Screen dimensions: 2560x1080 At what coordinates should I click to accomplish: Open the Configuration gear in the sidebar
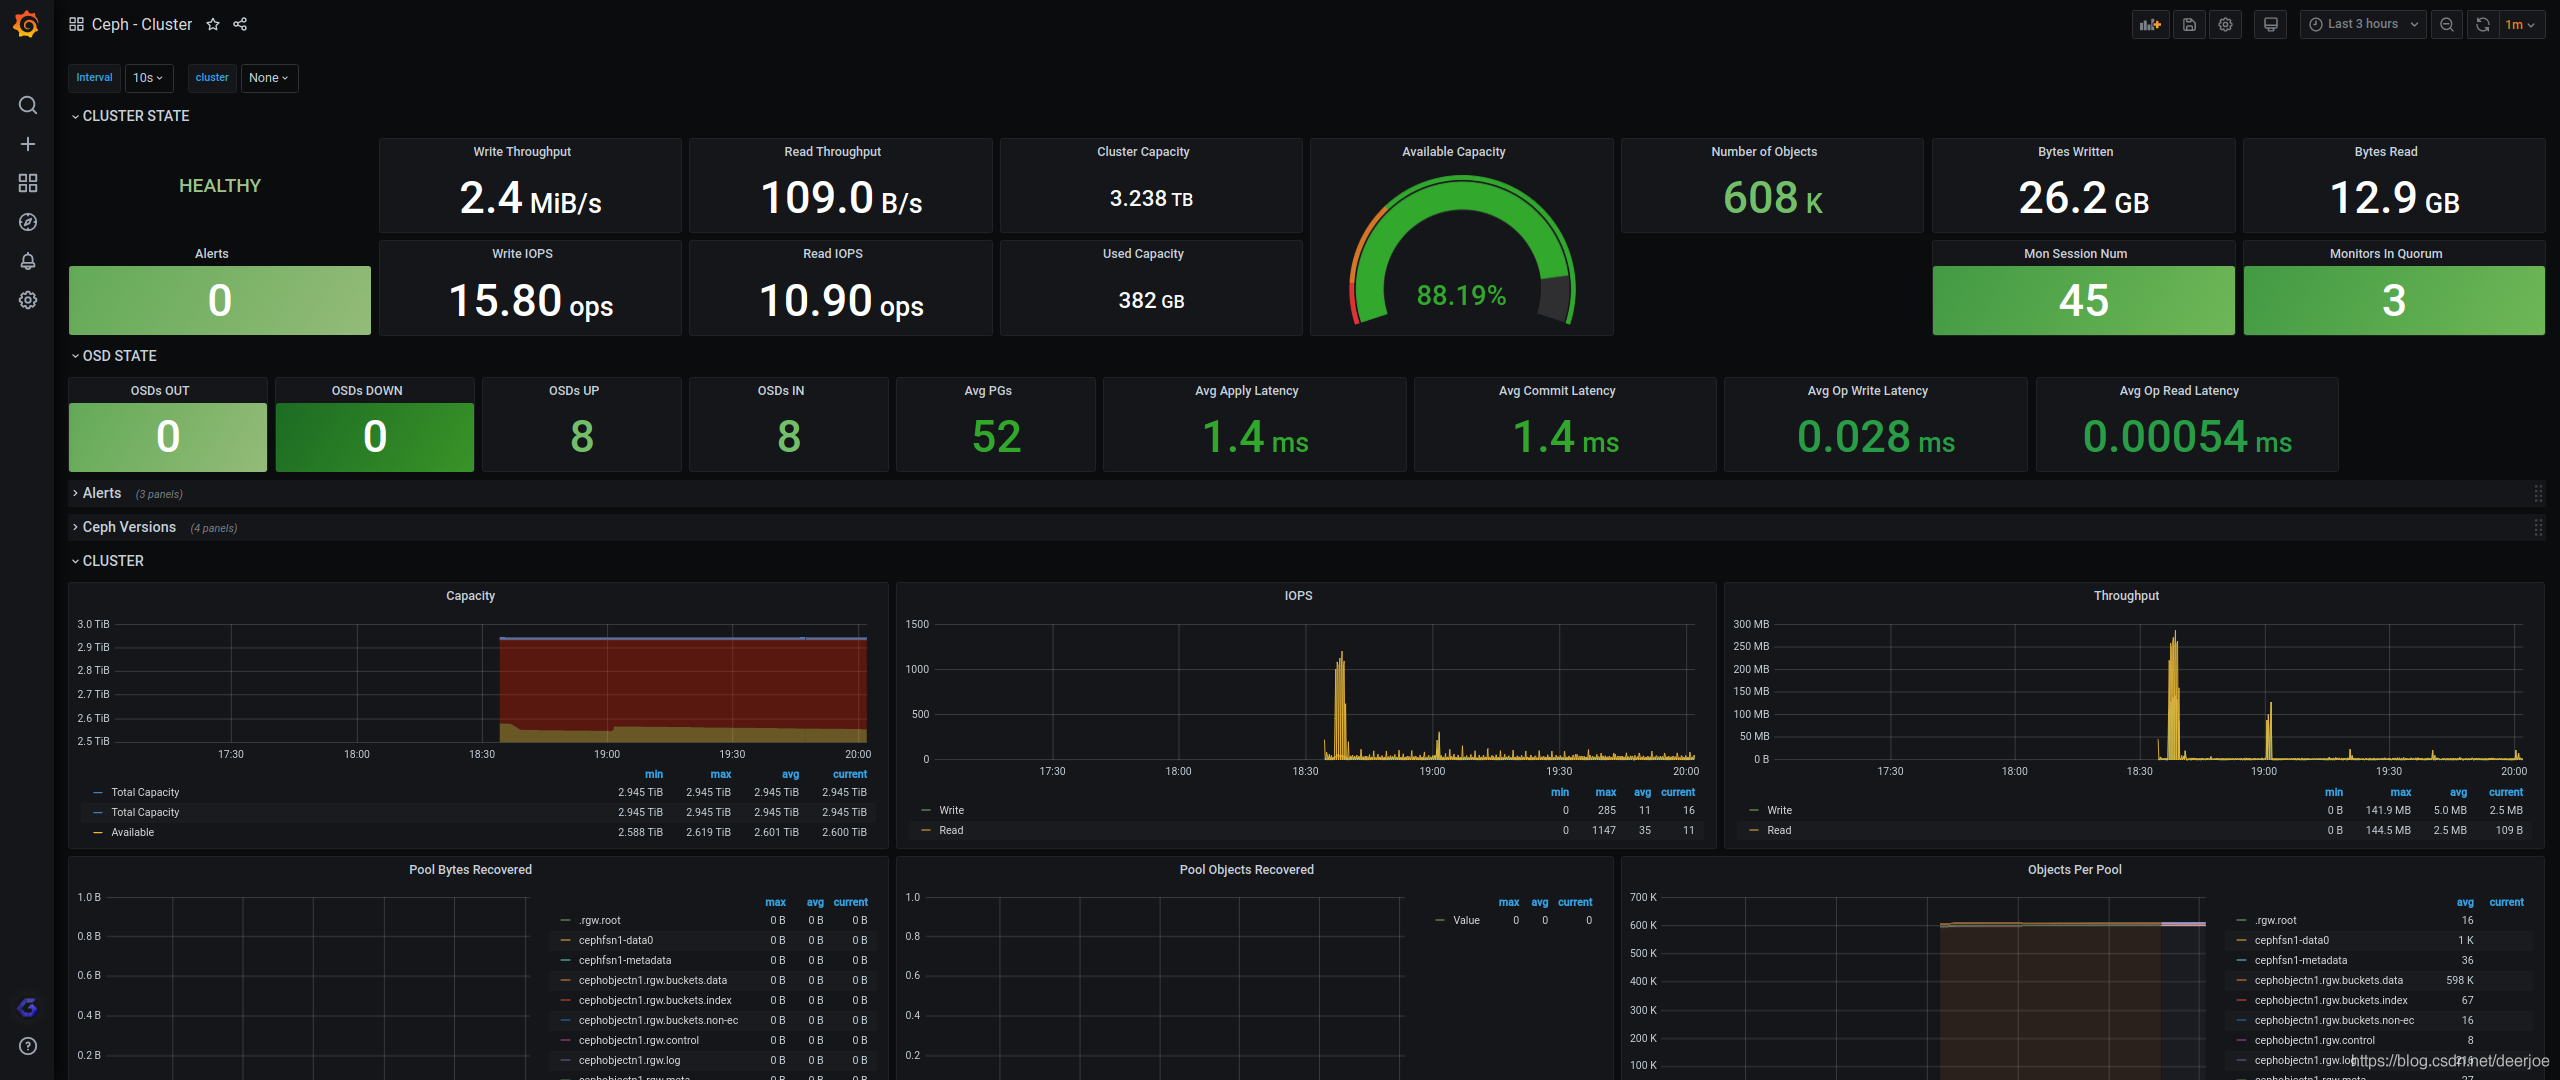click(x=28, y=300)
